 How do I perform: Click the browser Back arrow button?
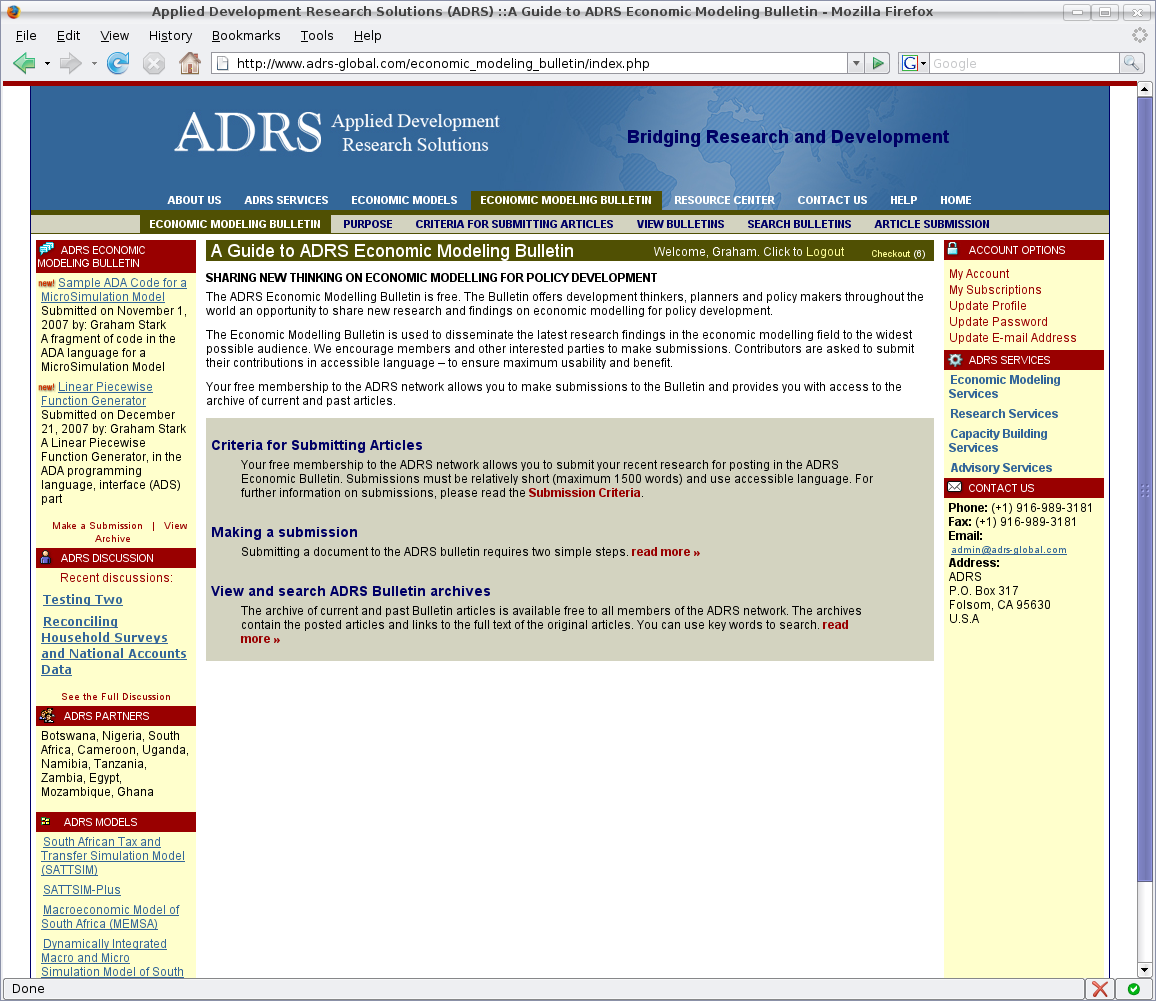(24, 63)
